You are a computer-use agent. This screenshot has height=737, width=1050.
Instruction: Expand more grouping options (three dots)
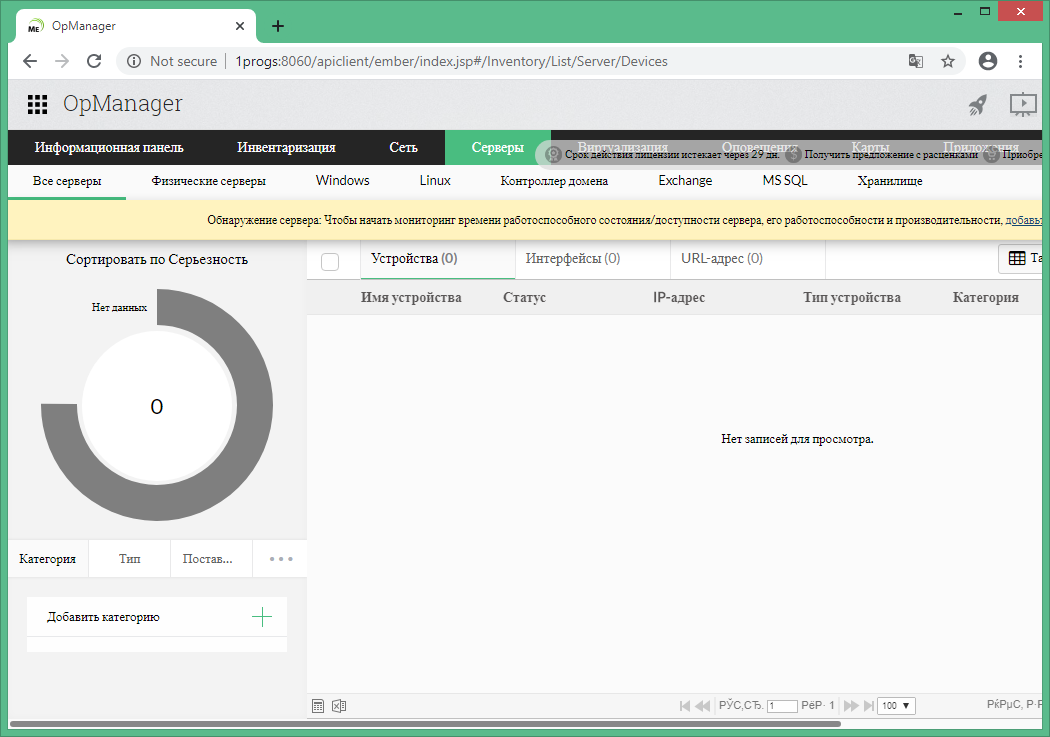pyautogui.click(x=281, y=558)
